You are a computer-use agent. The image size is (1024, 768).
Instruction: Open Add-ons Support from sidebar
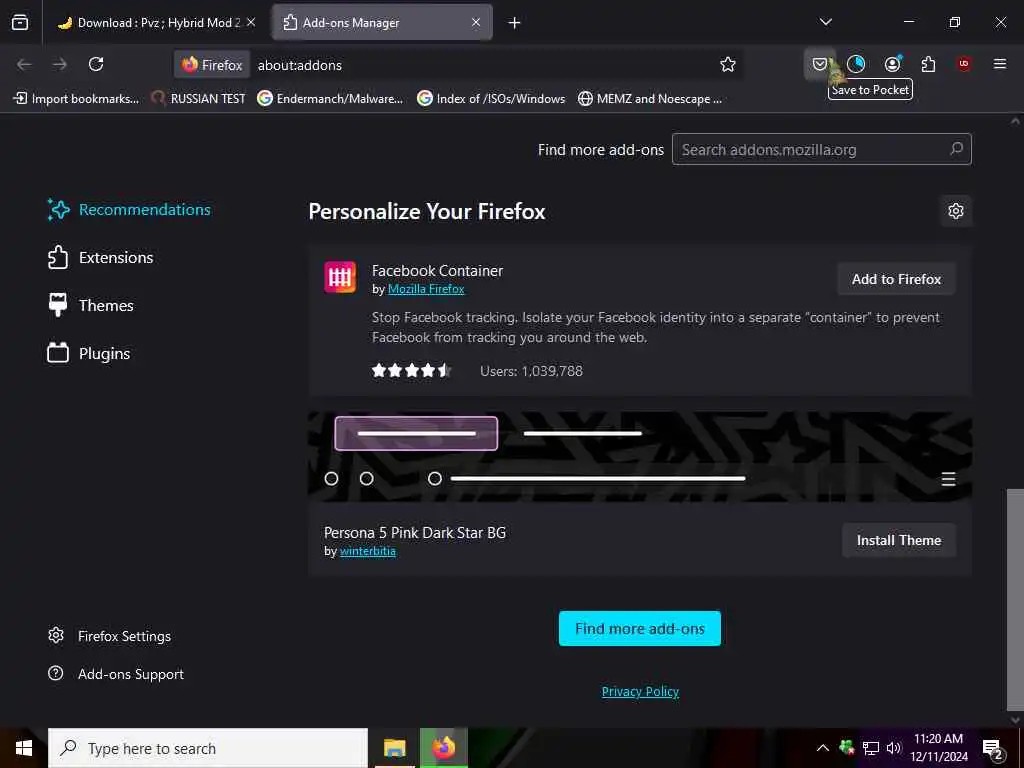tap(116, 674)
